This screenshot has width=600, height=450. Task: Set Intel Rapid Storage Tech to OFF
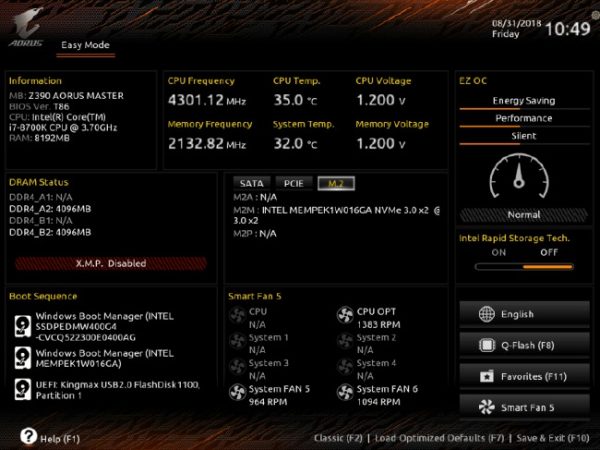[x=549, y=253]
